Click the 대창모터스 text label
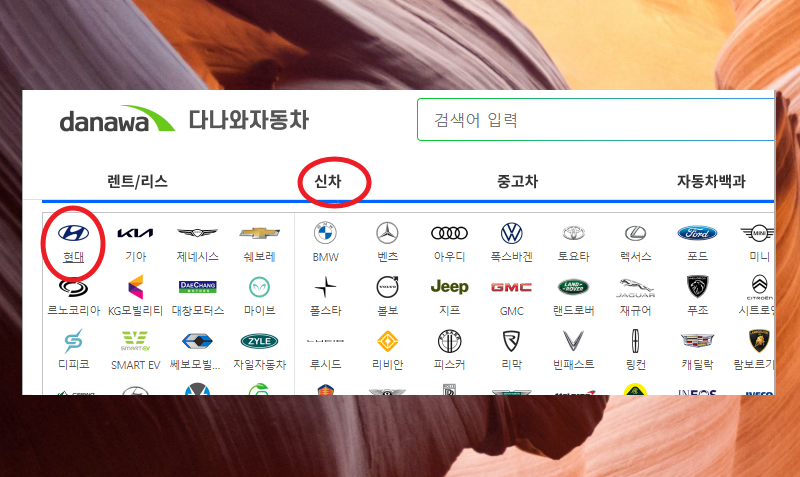800x477 pixels. coord(197,311)
